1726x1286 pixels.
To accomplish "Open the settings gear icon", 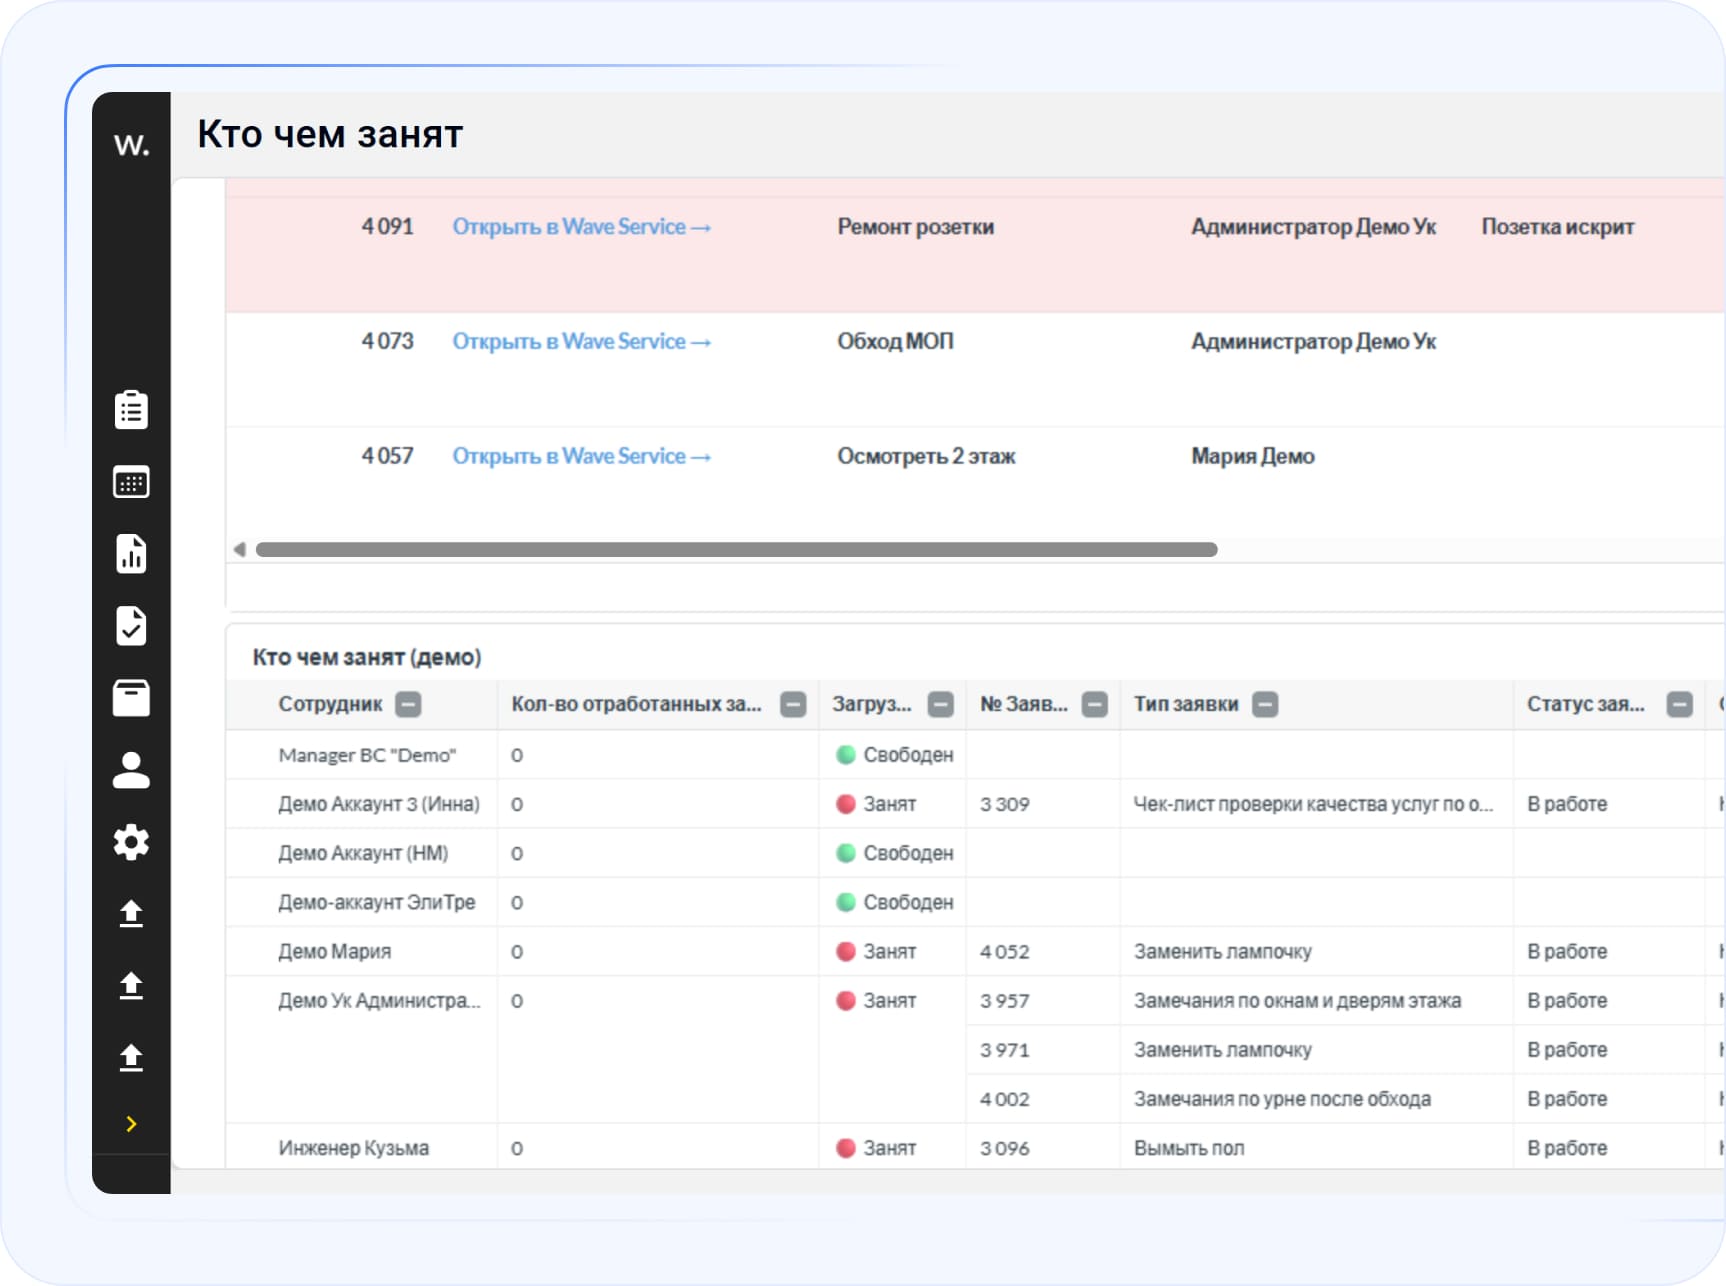I will click(x=131, y=842).
